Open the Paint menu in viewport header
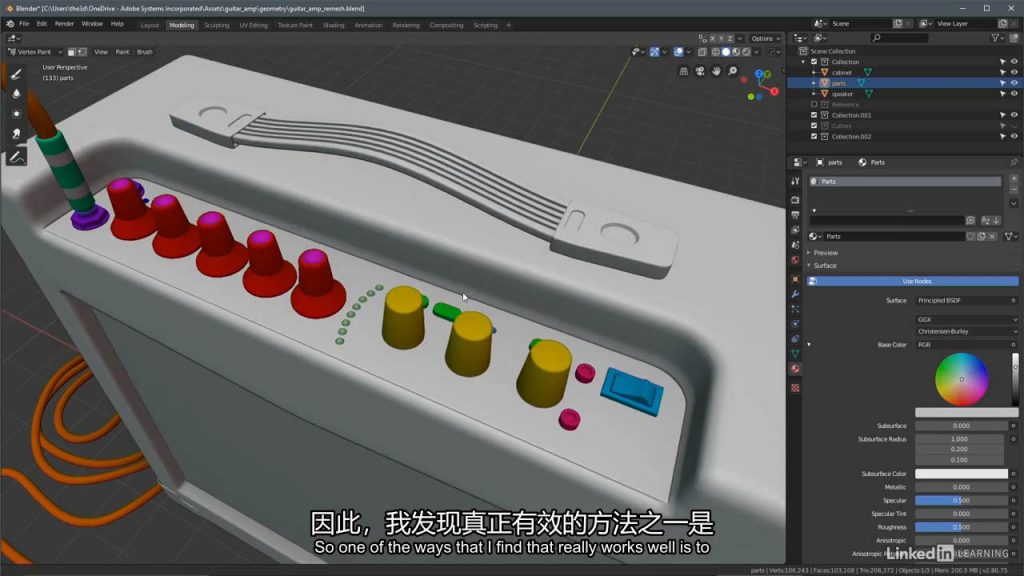The height and width of the screenshot is (576, 1024). pyautogui.click(x=122, y=51)
